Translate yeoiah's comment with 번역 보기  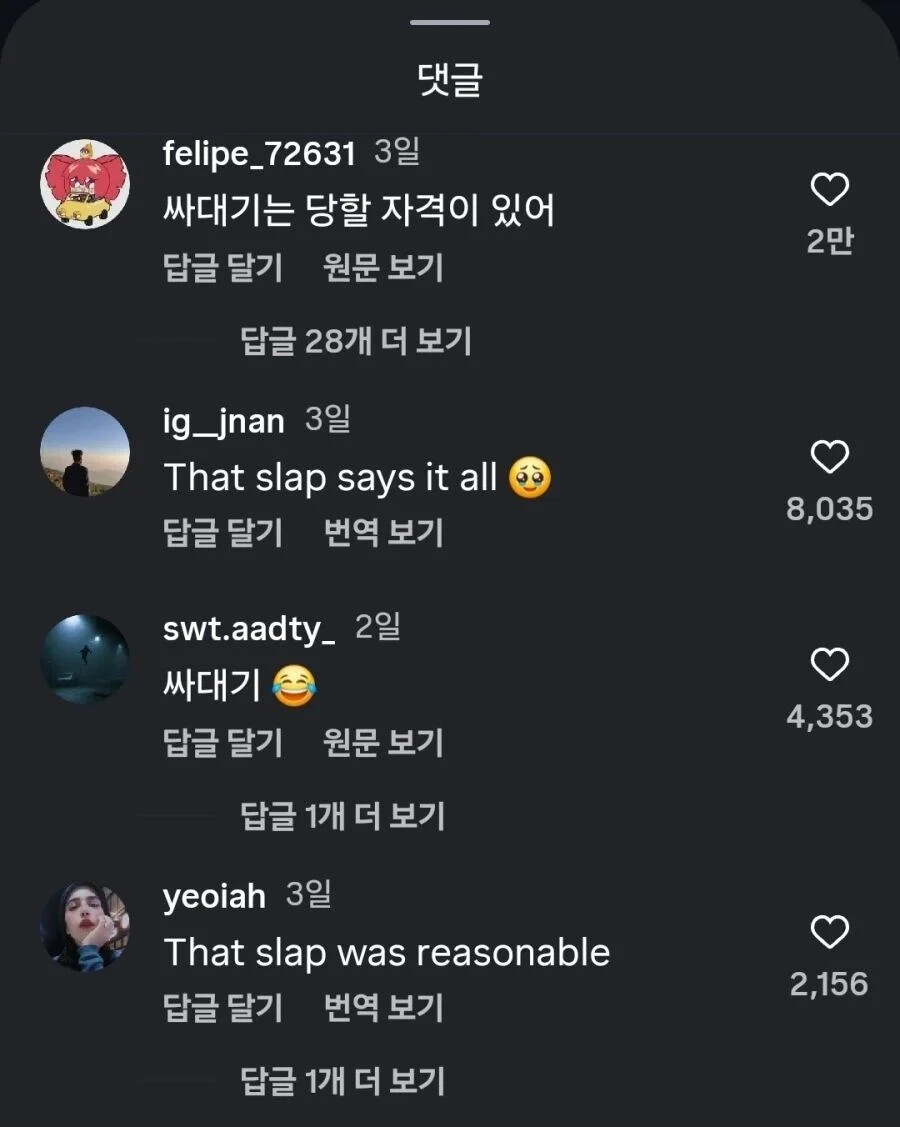[x=383, y=1008]
